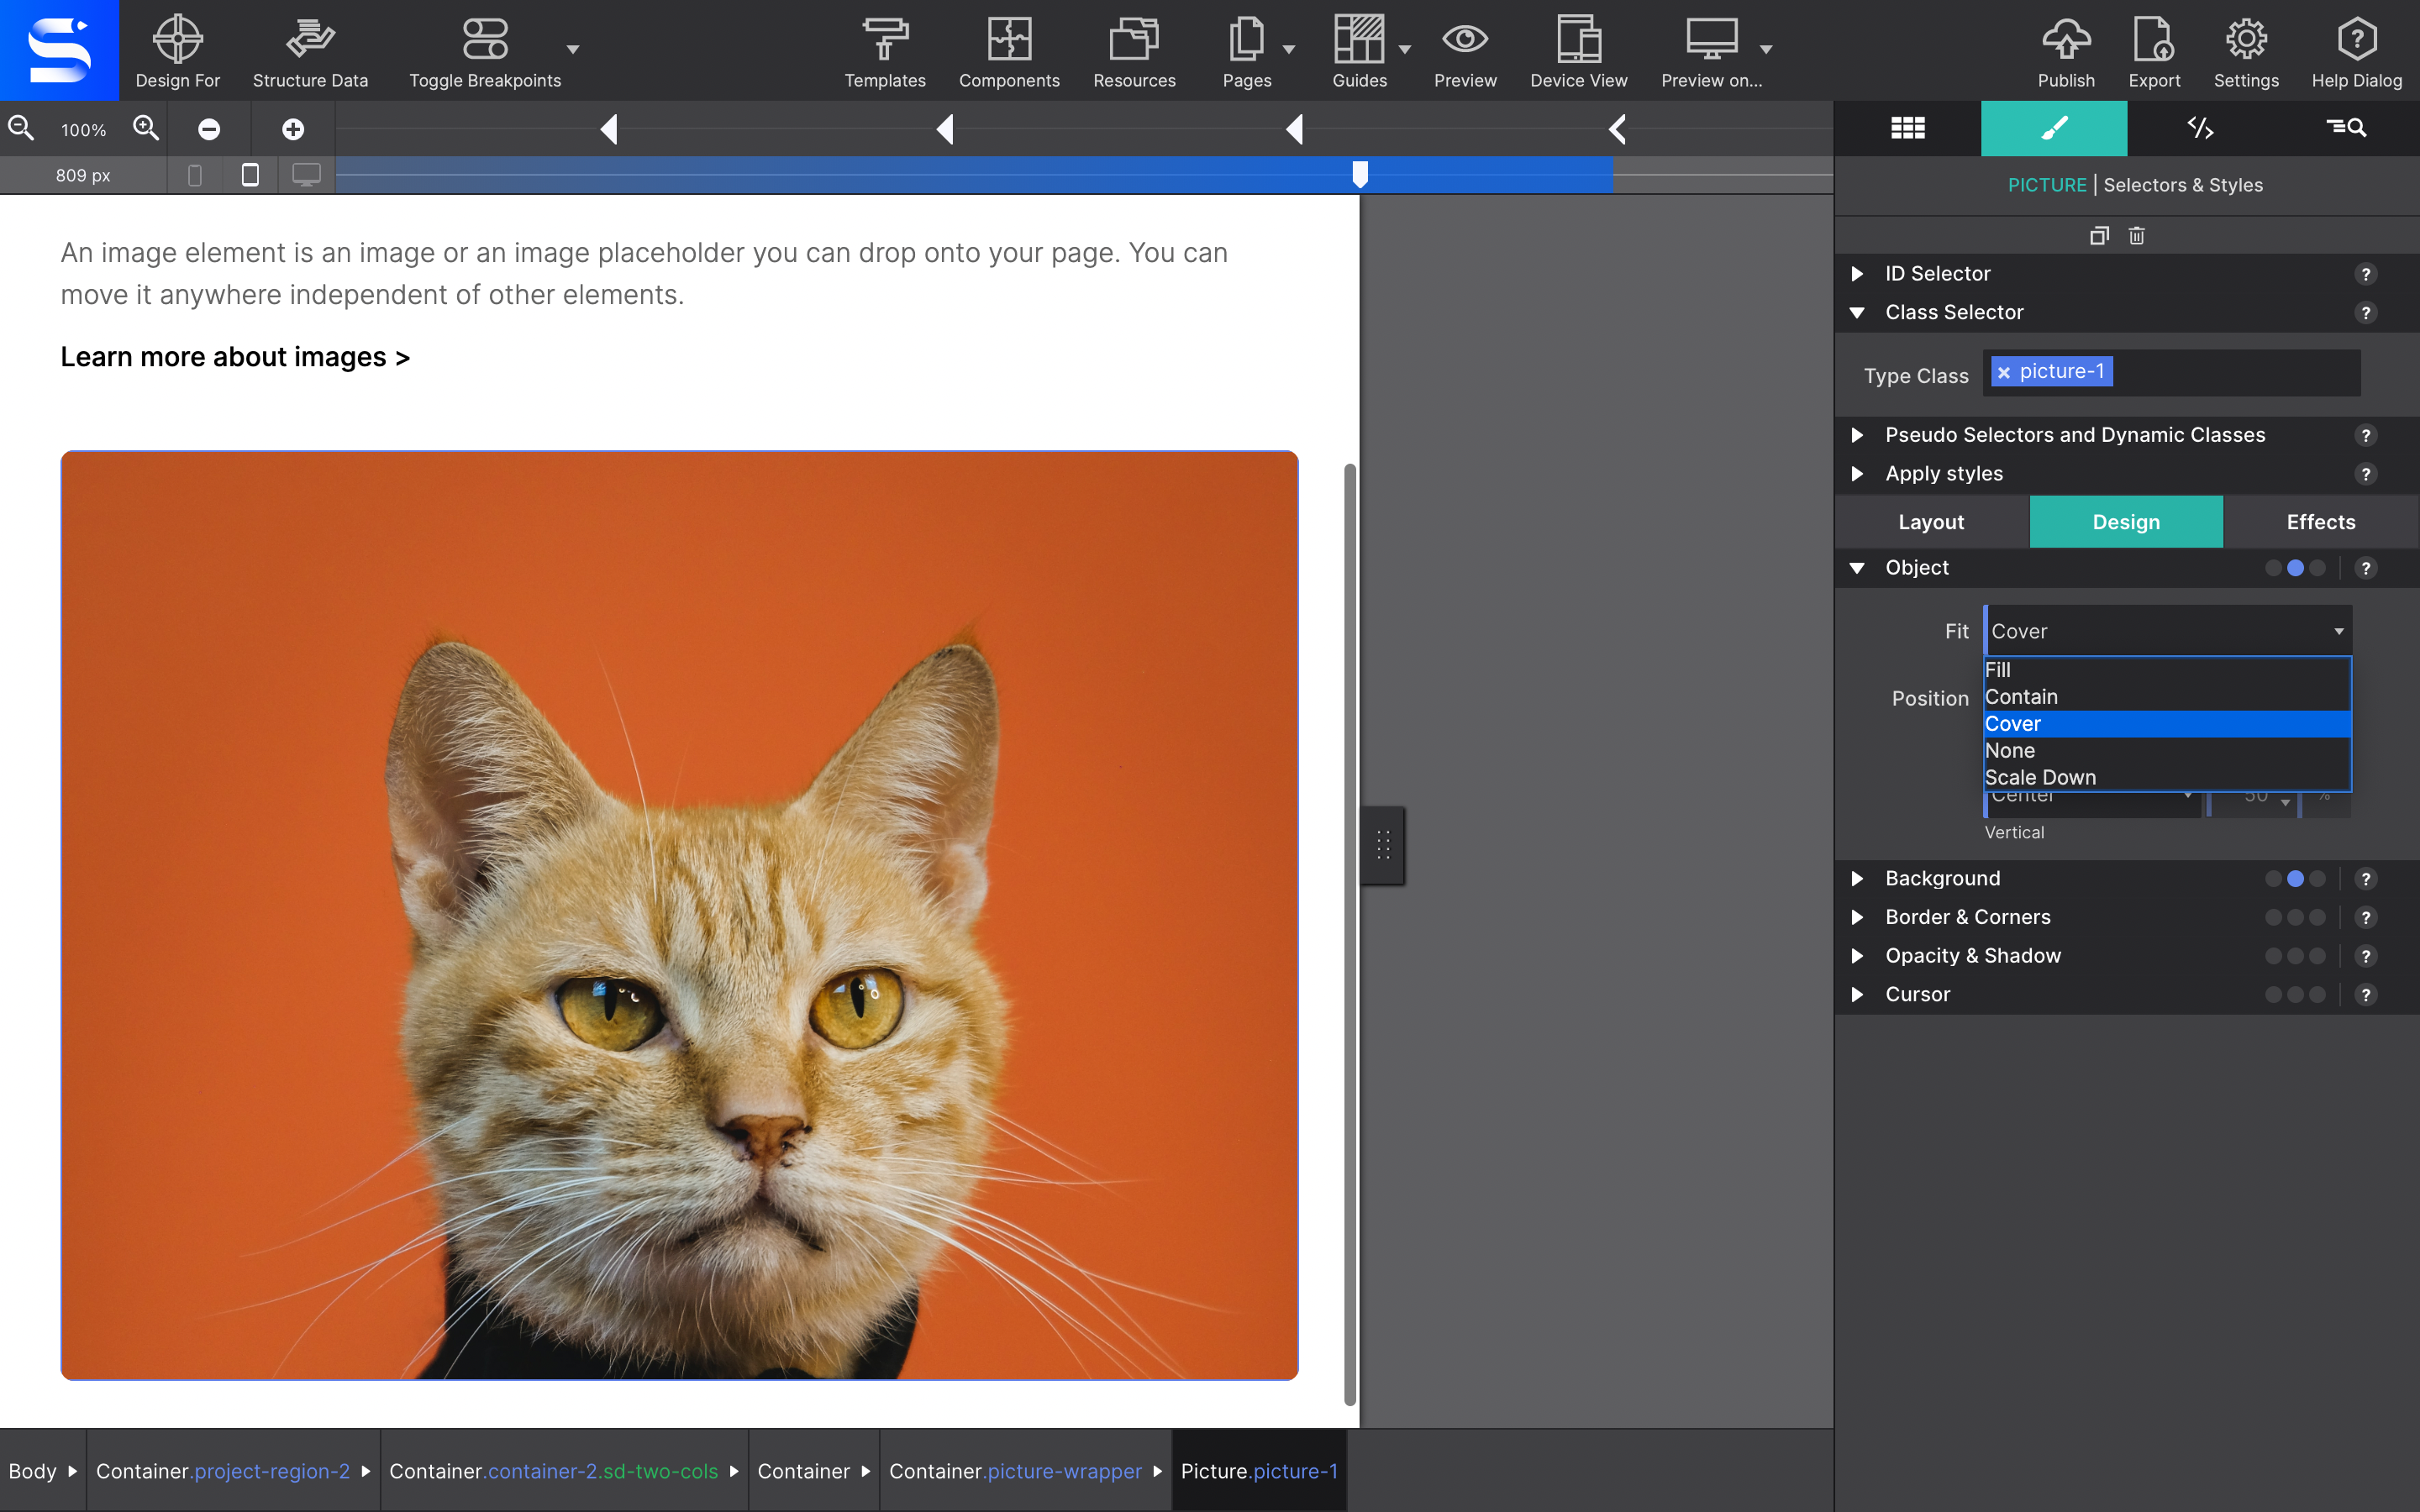The height and width of the screenshot is (1512, 2420).
Task: Open the grid panel tab icon
Action: point(1908,128)
